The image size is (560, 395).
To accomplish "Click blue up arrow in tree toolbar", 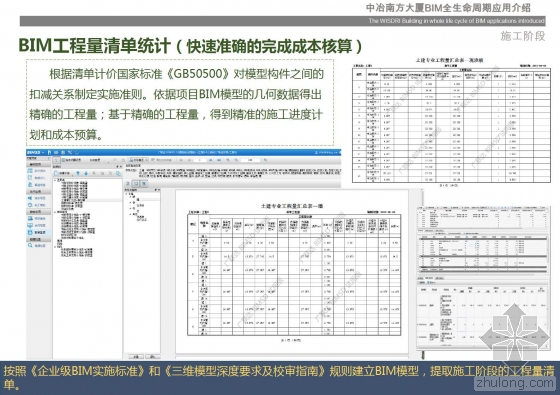I will [78, 173].
